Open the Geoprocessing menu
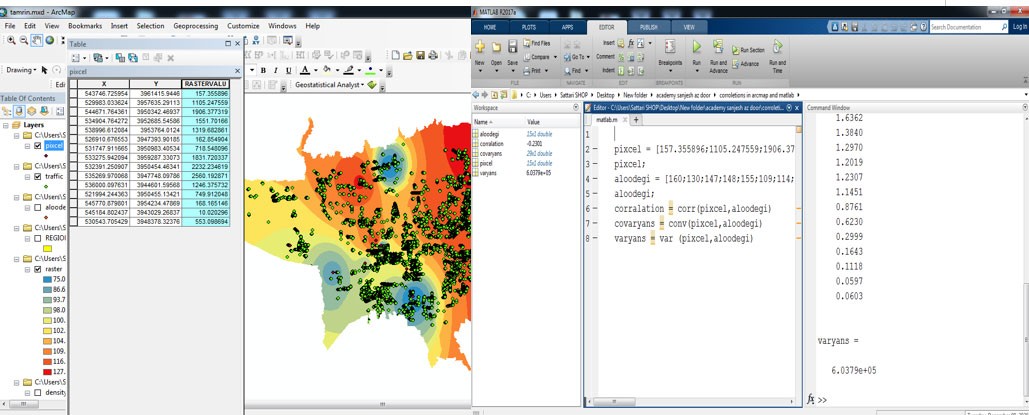This screenshot has width=1029, height=415. click(196, 25)
